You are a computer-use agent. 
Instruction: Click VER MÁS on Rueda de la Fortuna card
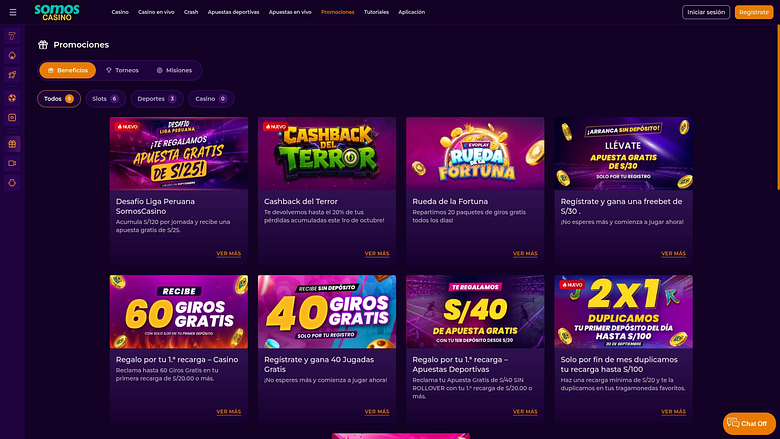point(525,254)
